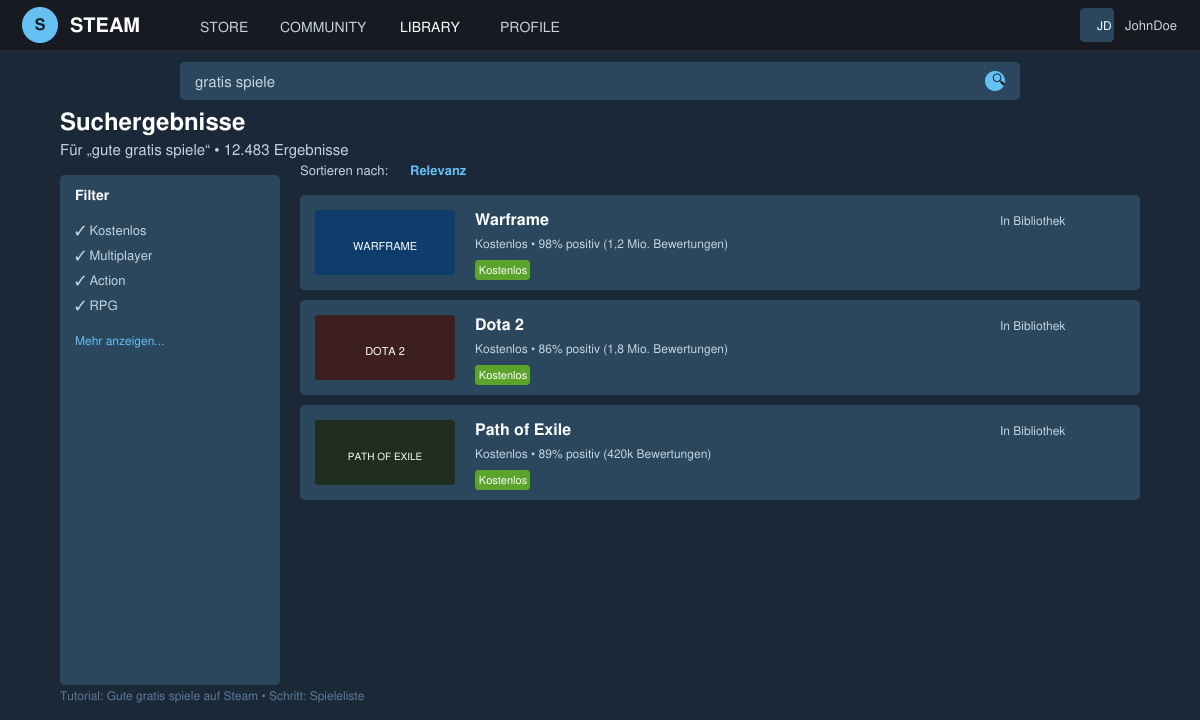
Task: Click the STEAM wordmark text
Action: point(105,26)
